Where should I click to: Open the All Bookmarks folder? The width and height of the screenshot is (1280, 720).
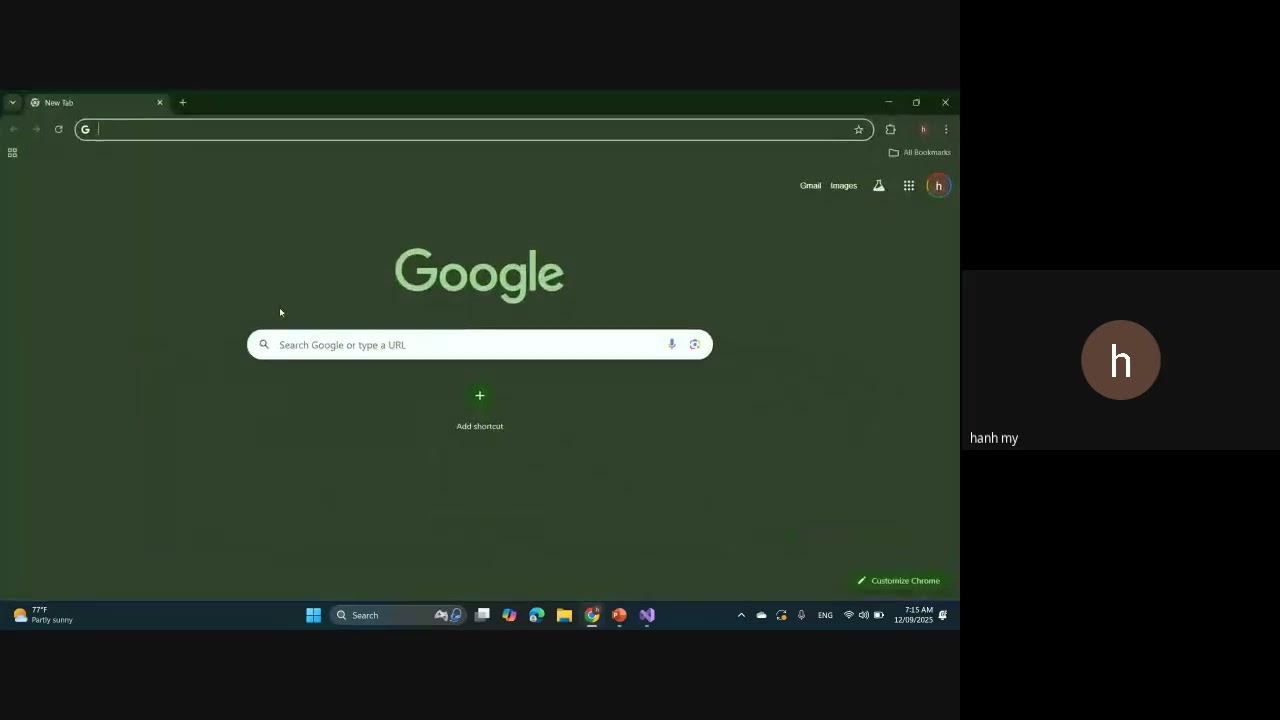click(x=919, y=152)
